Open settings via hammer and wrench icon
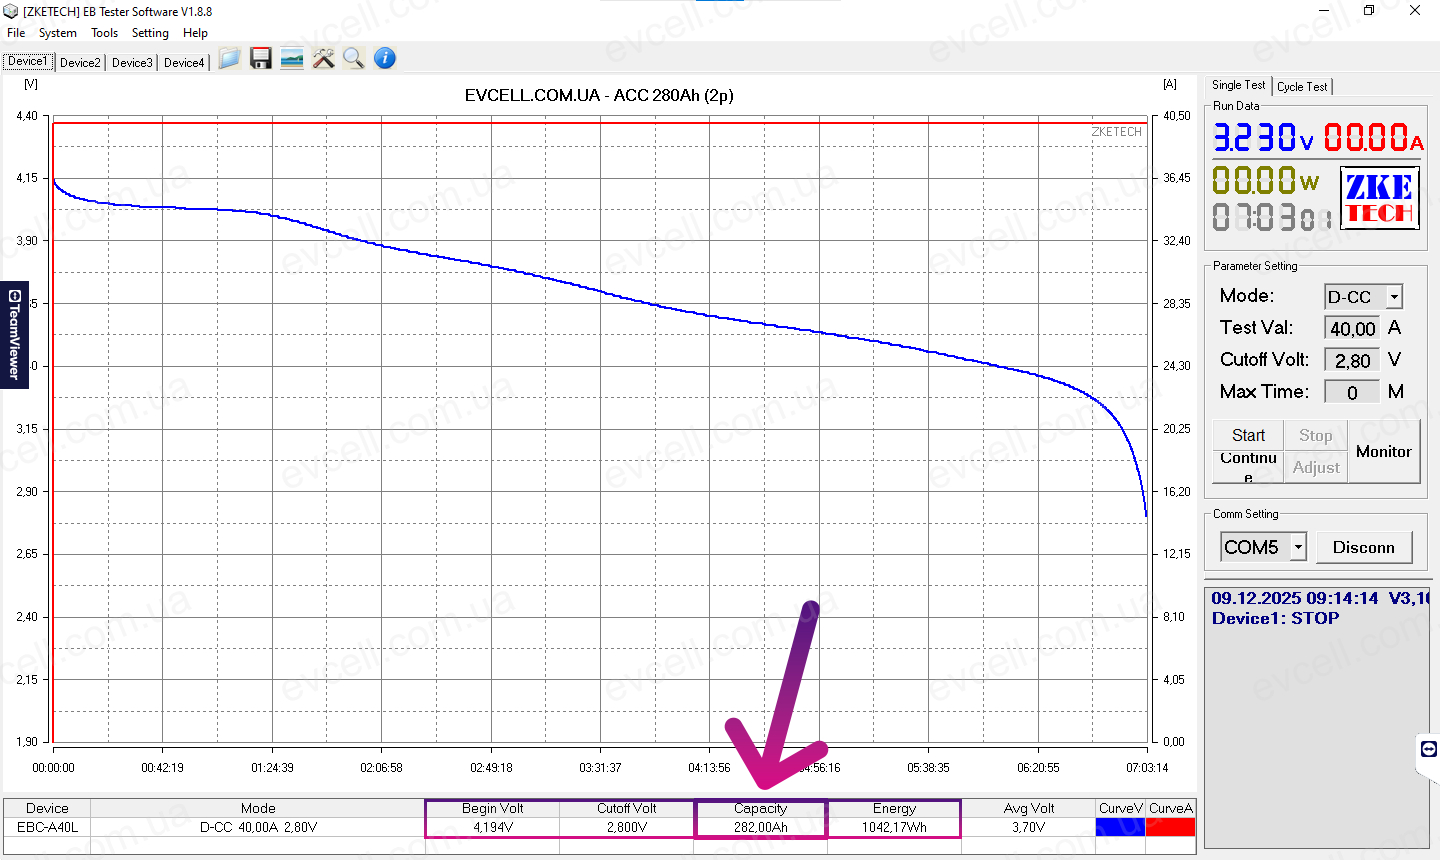1440x860 pixels. point(323,59)
